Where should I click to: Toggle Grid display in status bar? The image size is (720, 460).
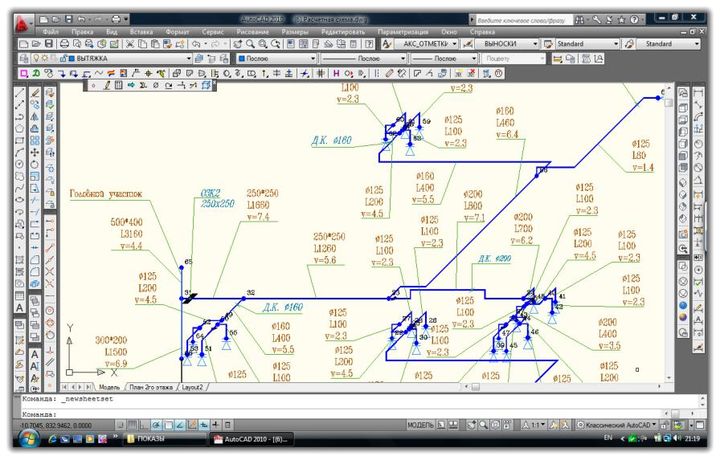click(x=132, y=425)
